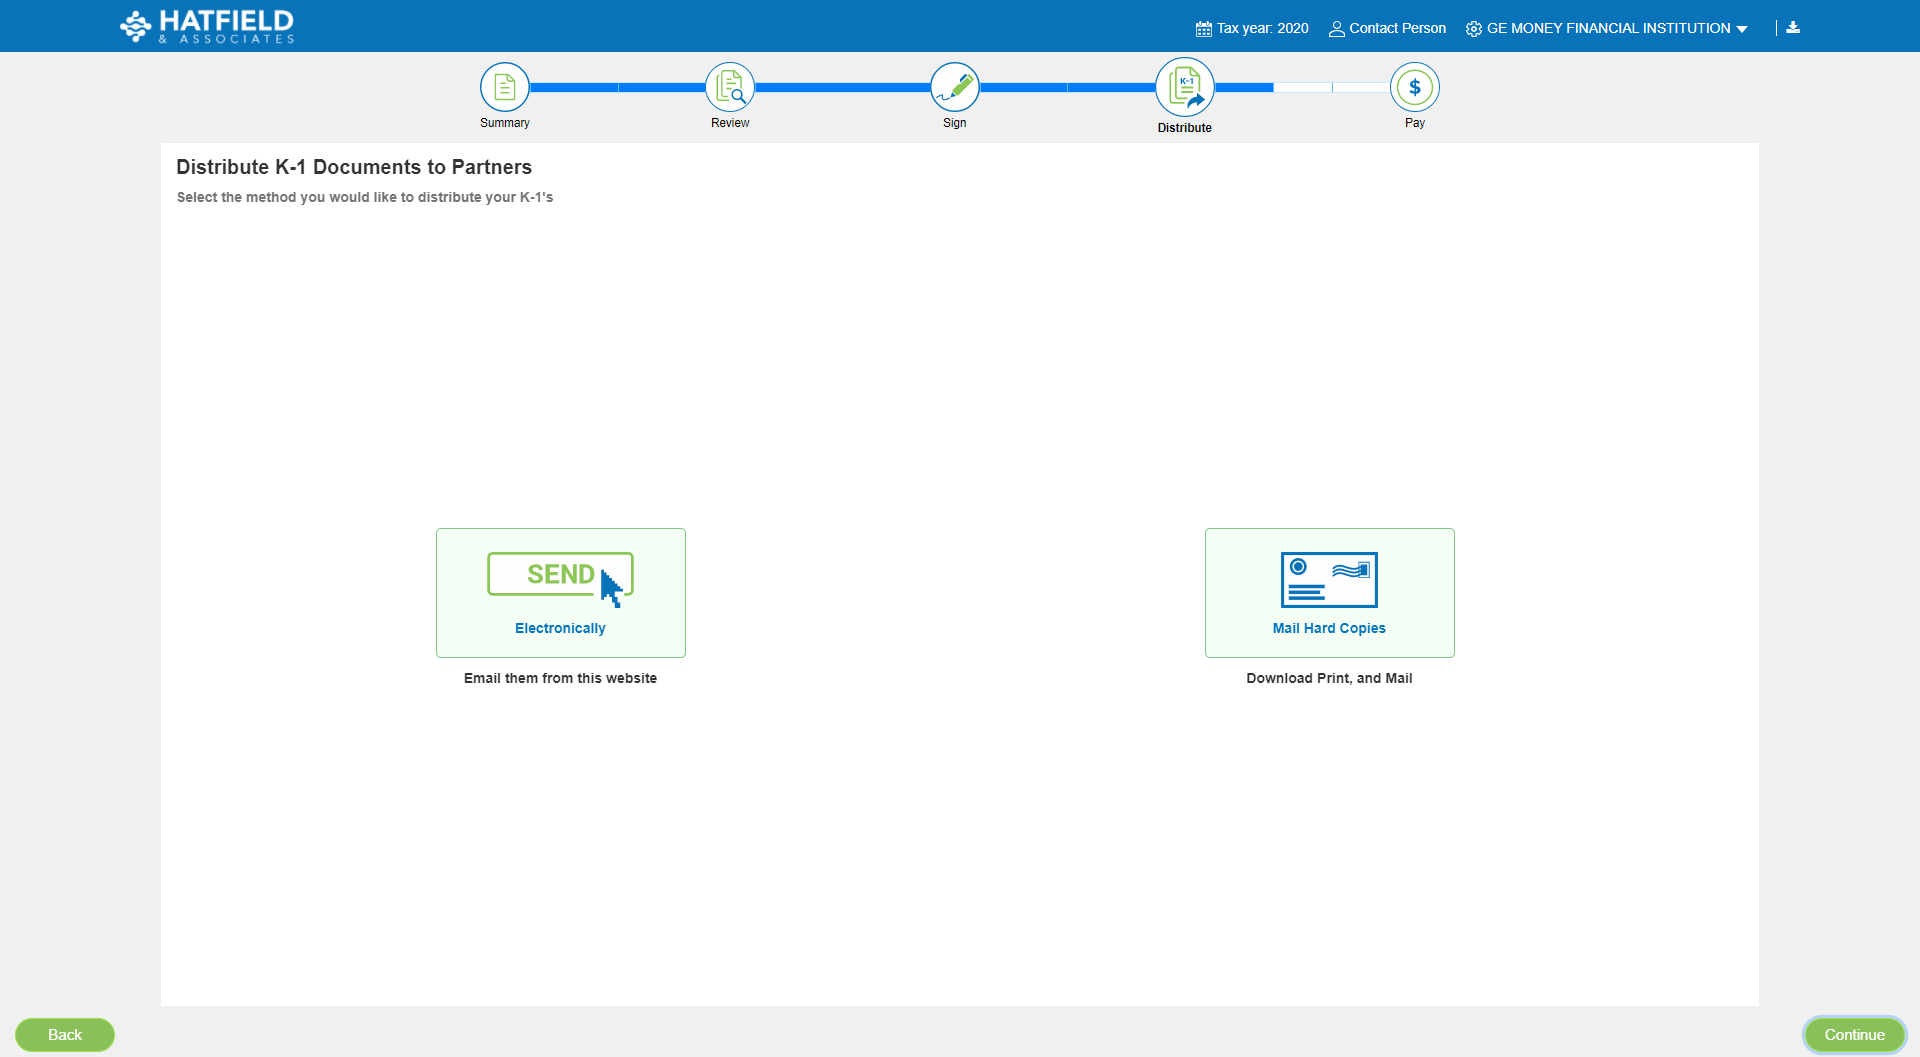The height and width of the screenshot is (1057, 1920).
Task: Click the Pay step label
Action: pyautogui.click(x=1415, y=123)
